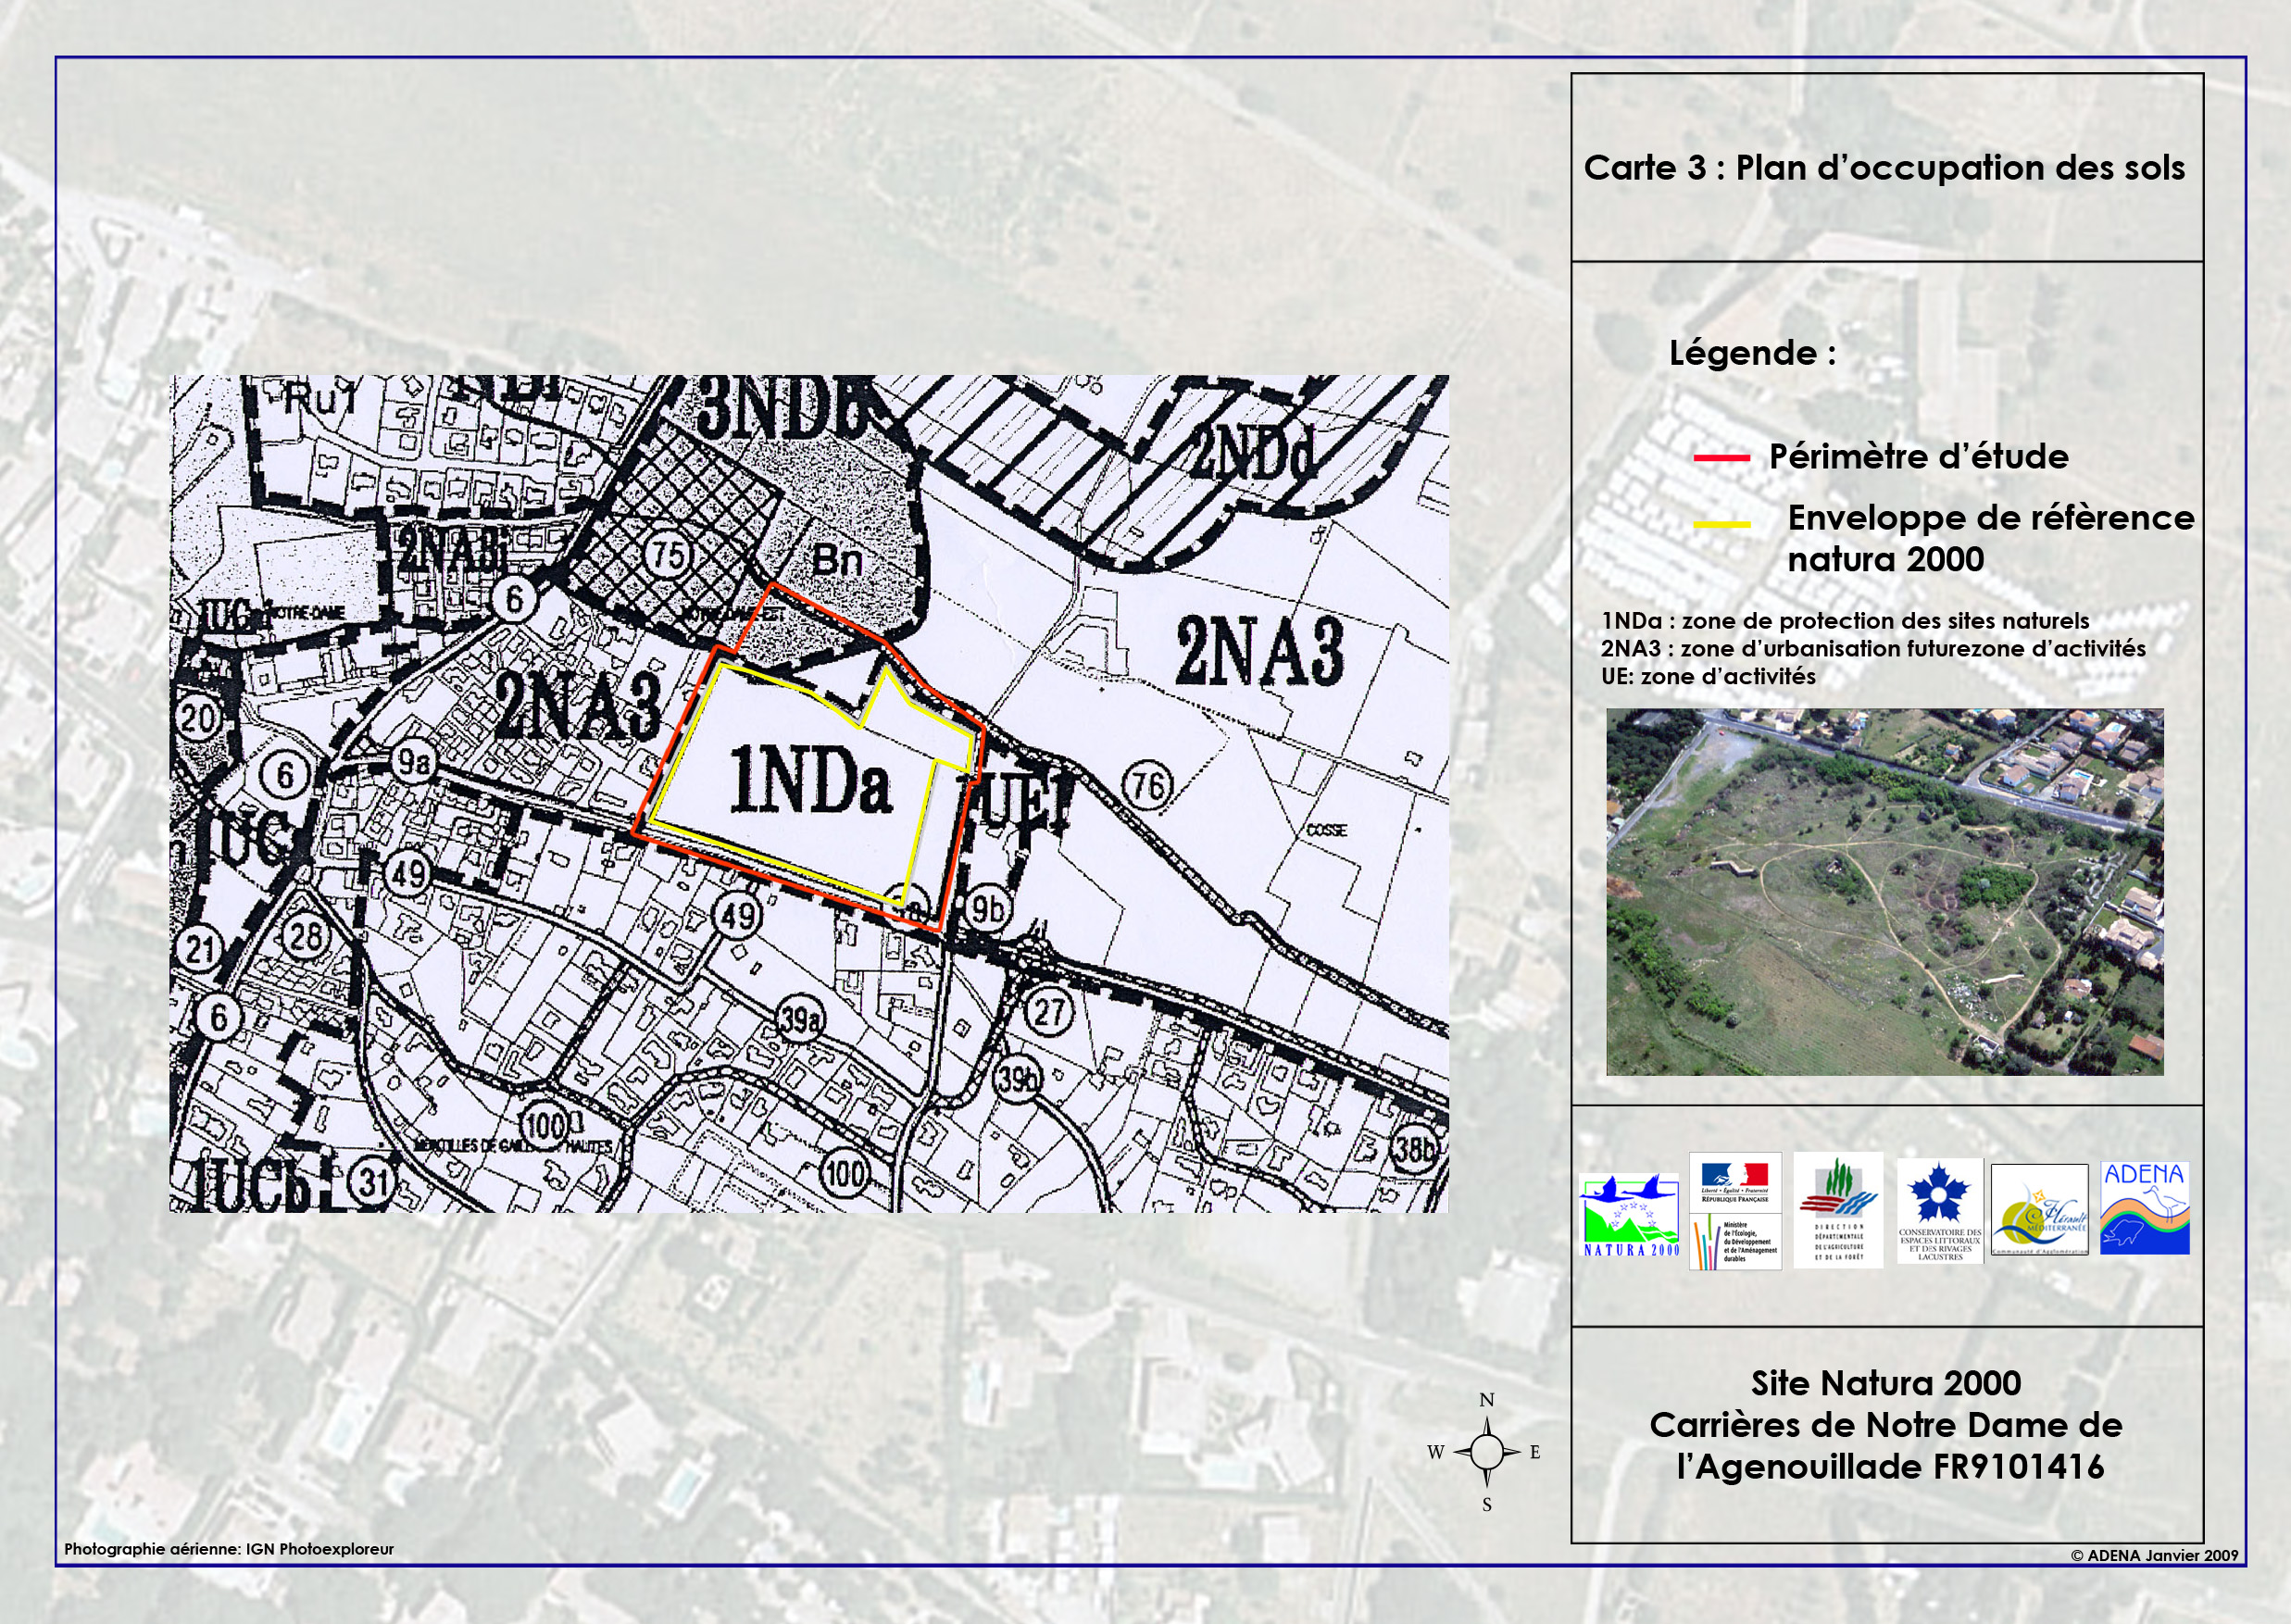This screenshot has width=2291, height=1624.
Task: Click the Natura 2000 bird logo
Action: 1629,1215
